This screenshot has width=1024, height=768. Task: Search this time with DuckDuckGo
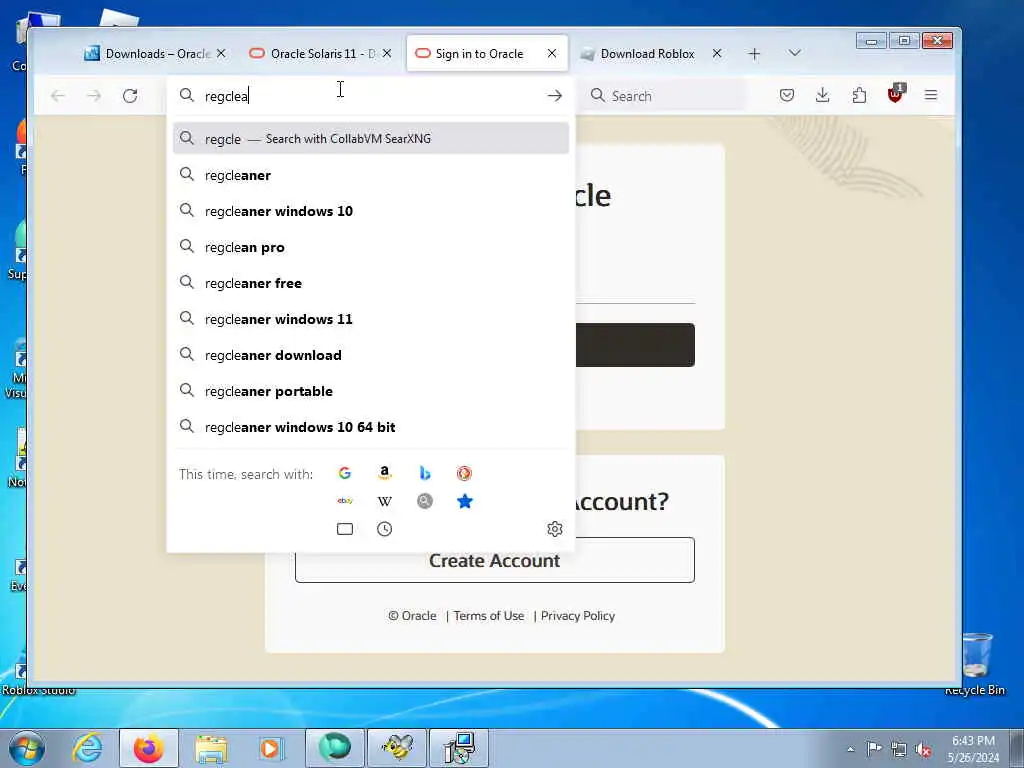pyautogui.click(x=464, y=473)
